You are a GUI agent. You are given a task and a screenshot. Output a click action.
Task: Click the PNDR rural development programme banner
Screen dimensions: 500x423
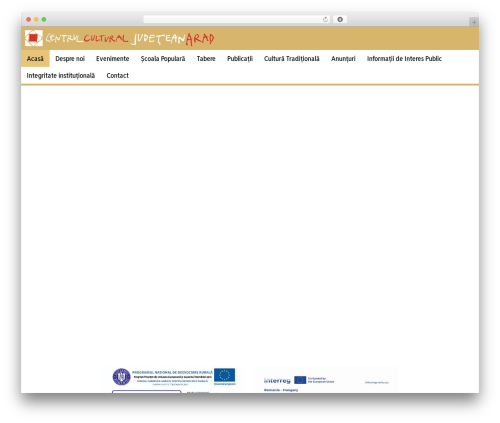(x=174, y=380)
